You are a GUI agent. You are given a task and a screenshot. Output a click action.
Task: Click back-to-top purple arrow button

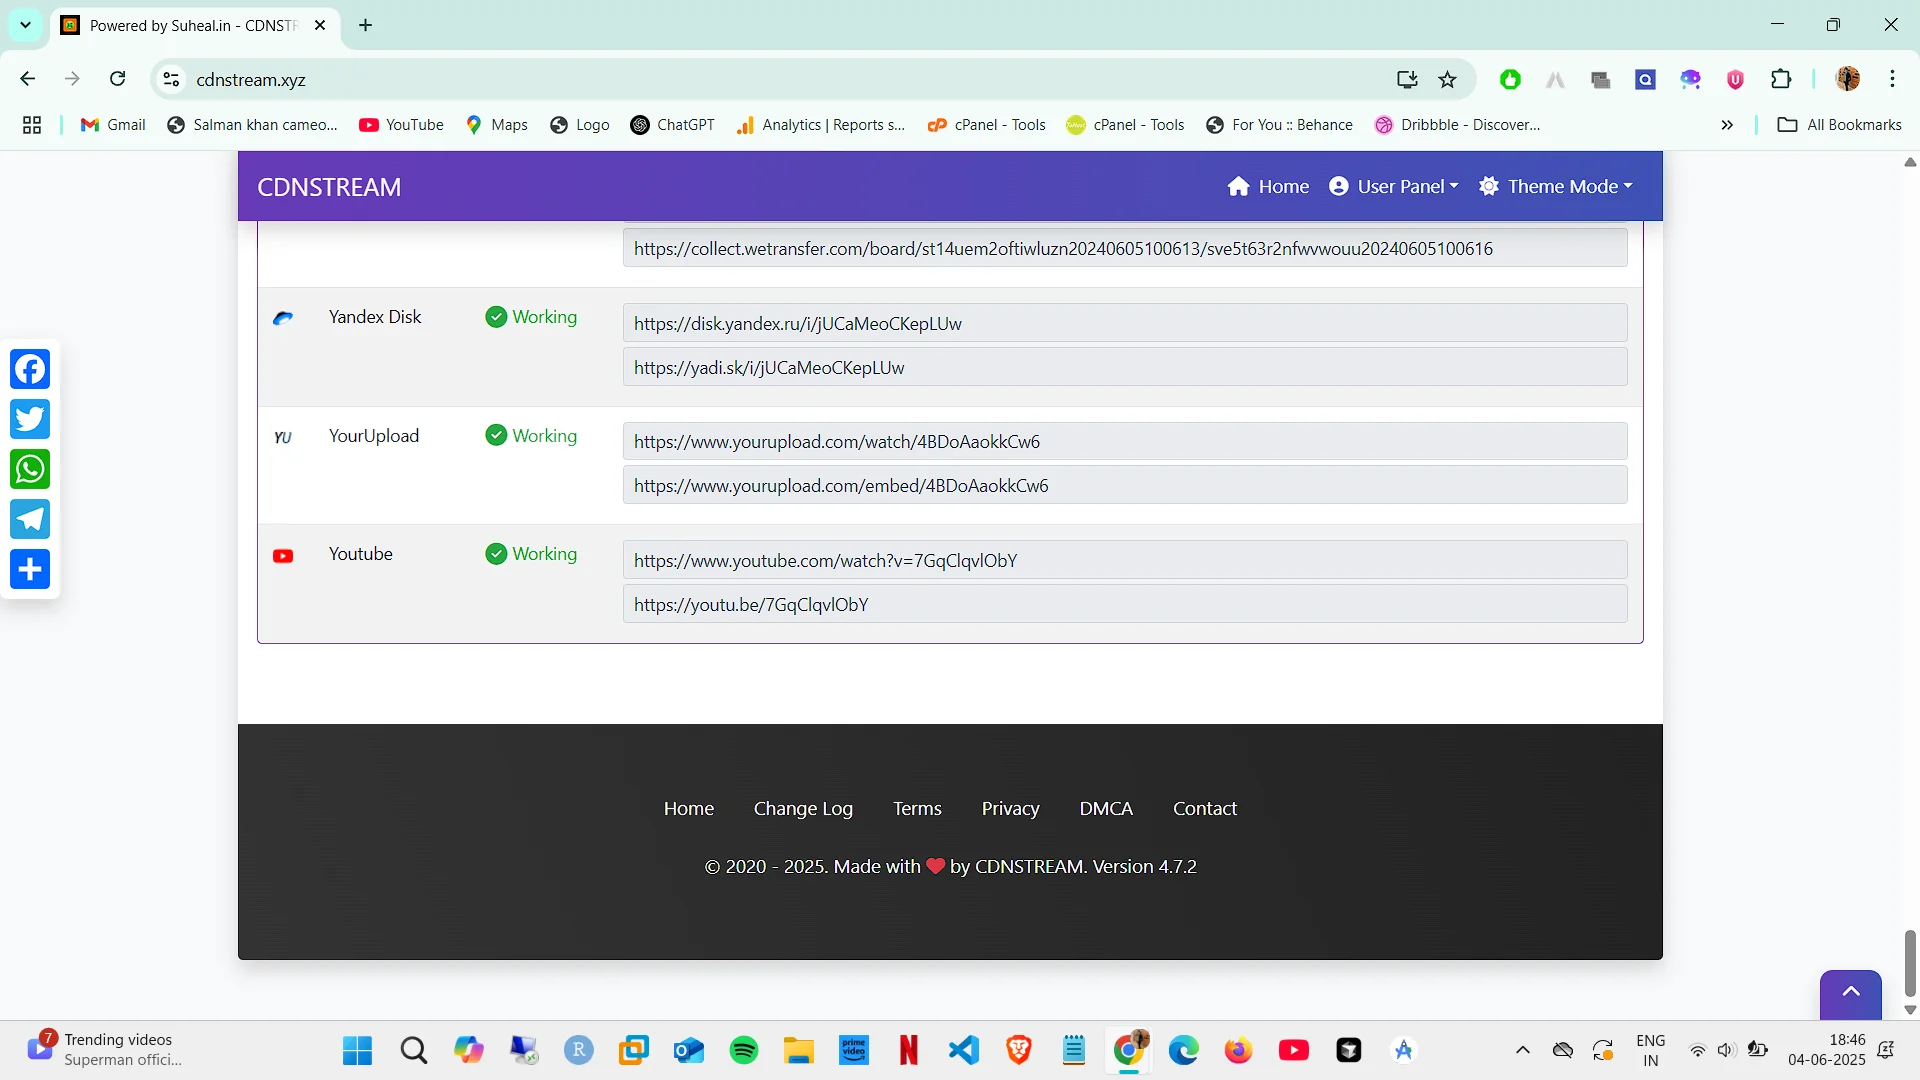click(1850, 993)
